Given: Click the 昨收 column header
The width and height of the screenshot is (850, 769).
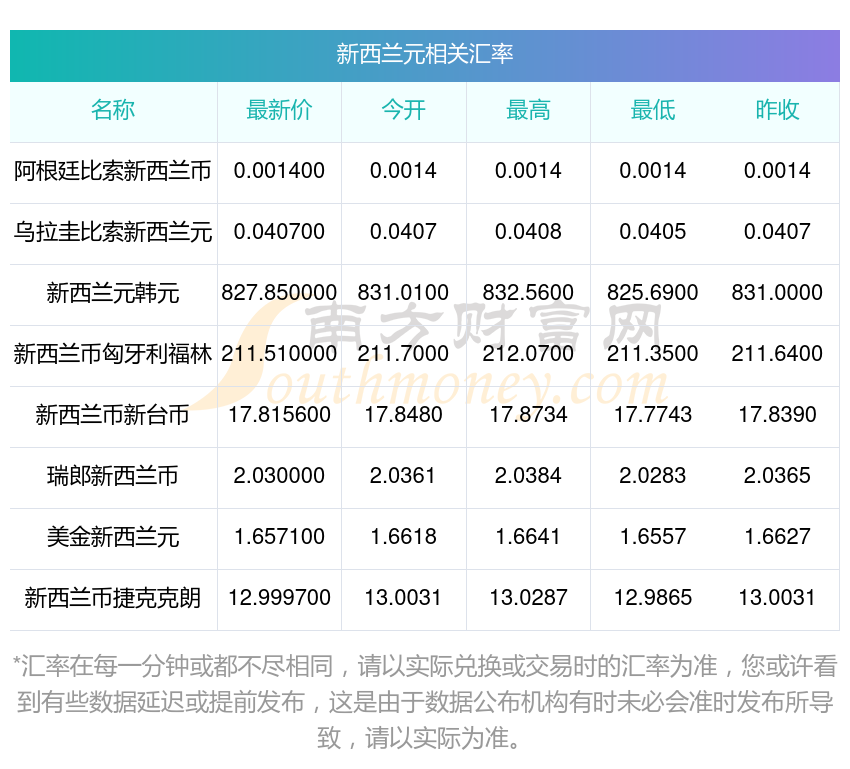Looking at the screenshot, I should [777, 110].
